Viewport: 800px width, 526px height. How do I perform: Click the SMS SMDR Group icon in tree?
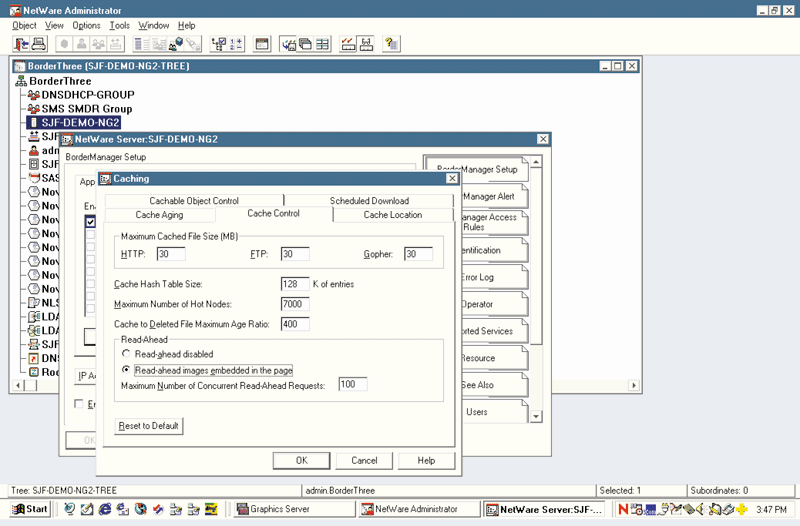(34, 109)
